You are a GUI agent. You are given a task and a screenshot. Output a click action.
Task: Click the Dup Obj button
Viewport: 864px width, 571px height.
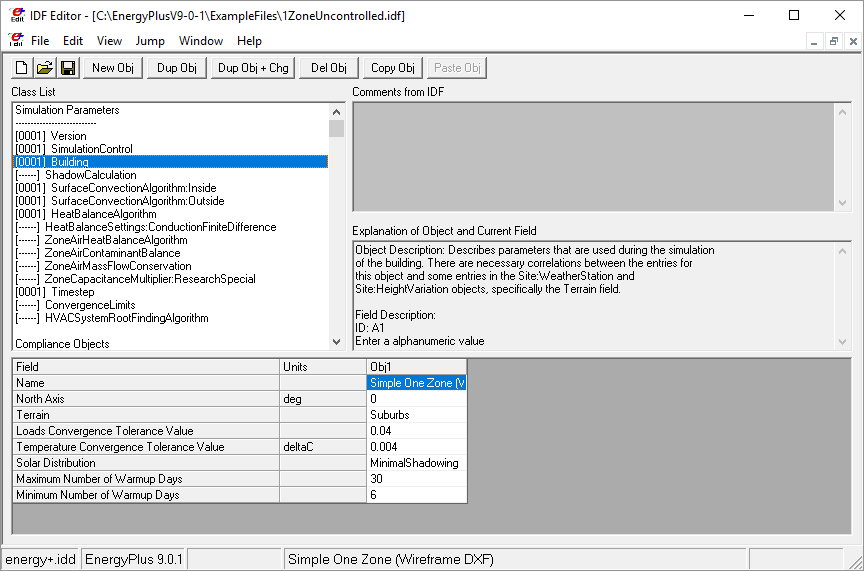[177, 68]
